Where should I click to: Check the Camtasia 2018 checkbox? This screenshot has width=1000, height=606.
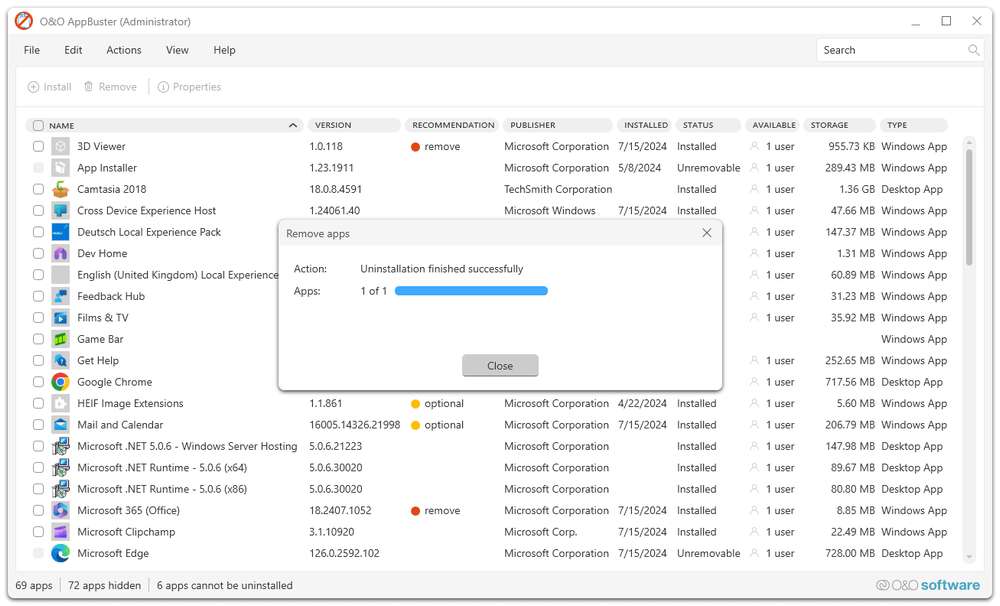coord(38,189)
